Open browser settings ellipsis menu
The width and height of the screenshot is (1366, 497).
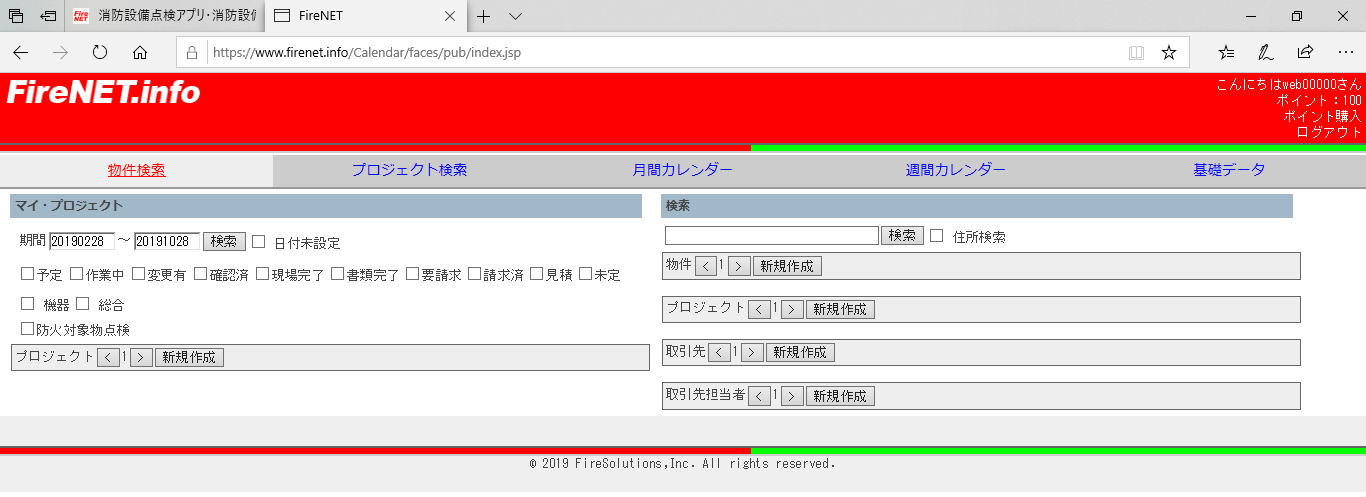pyautogui.click(x=1345, y=52)
